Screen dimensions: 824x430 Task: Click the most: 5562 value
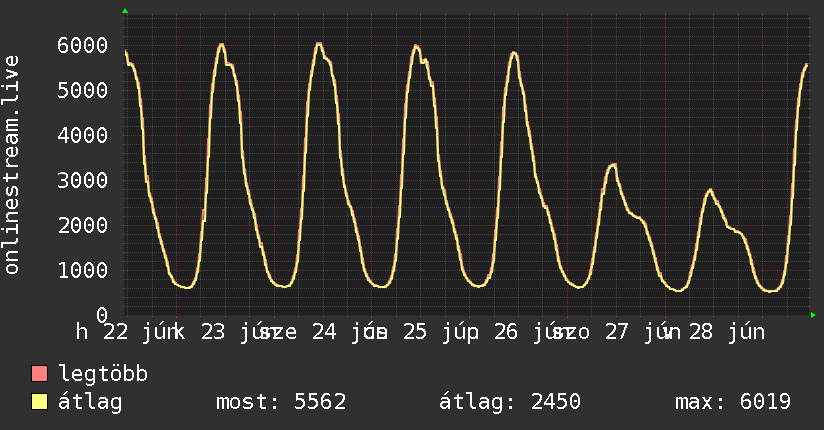tap(281, 402)
